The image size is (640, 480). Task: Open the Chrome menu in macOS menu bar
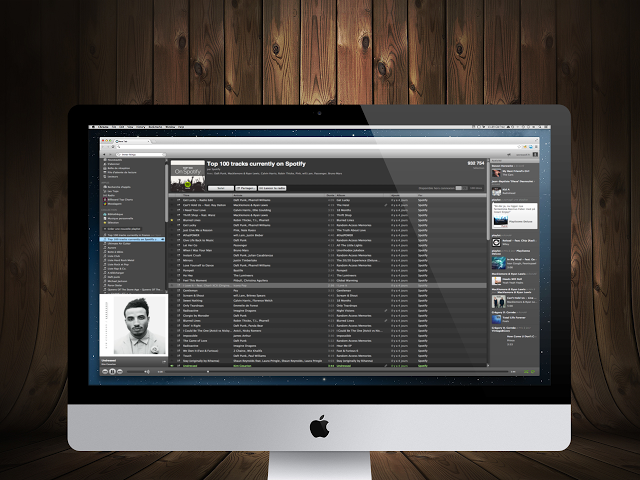(104, 127)
